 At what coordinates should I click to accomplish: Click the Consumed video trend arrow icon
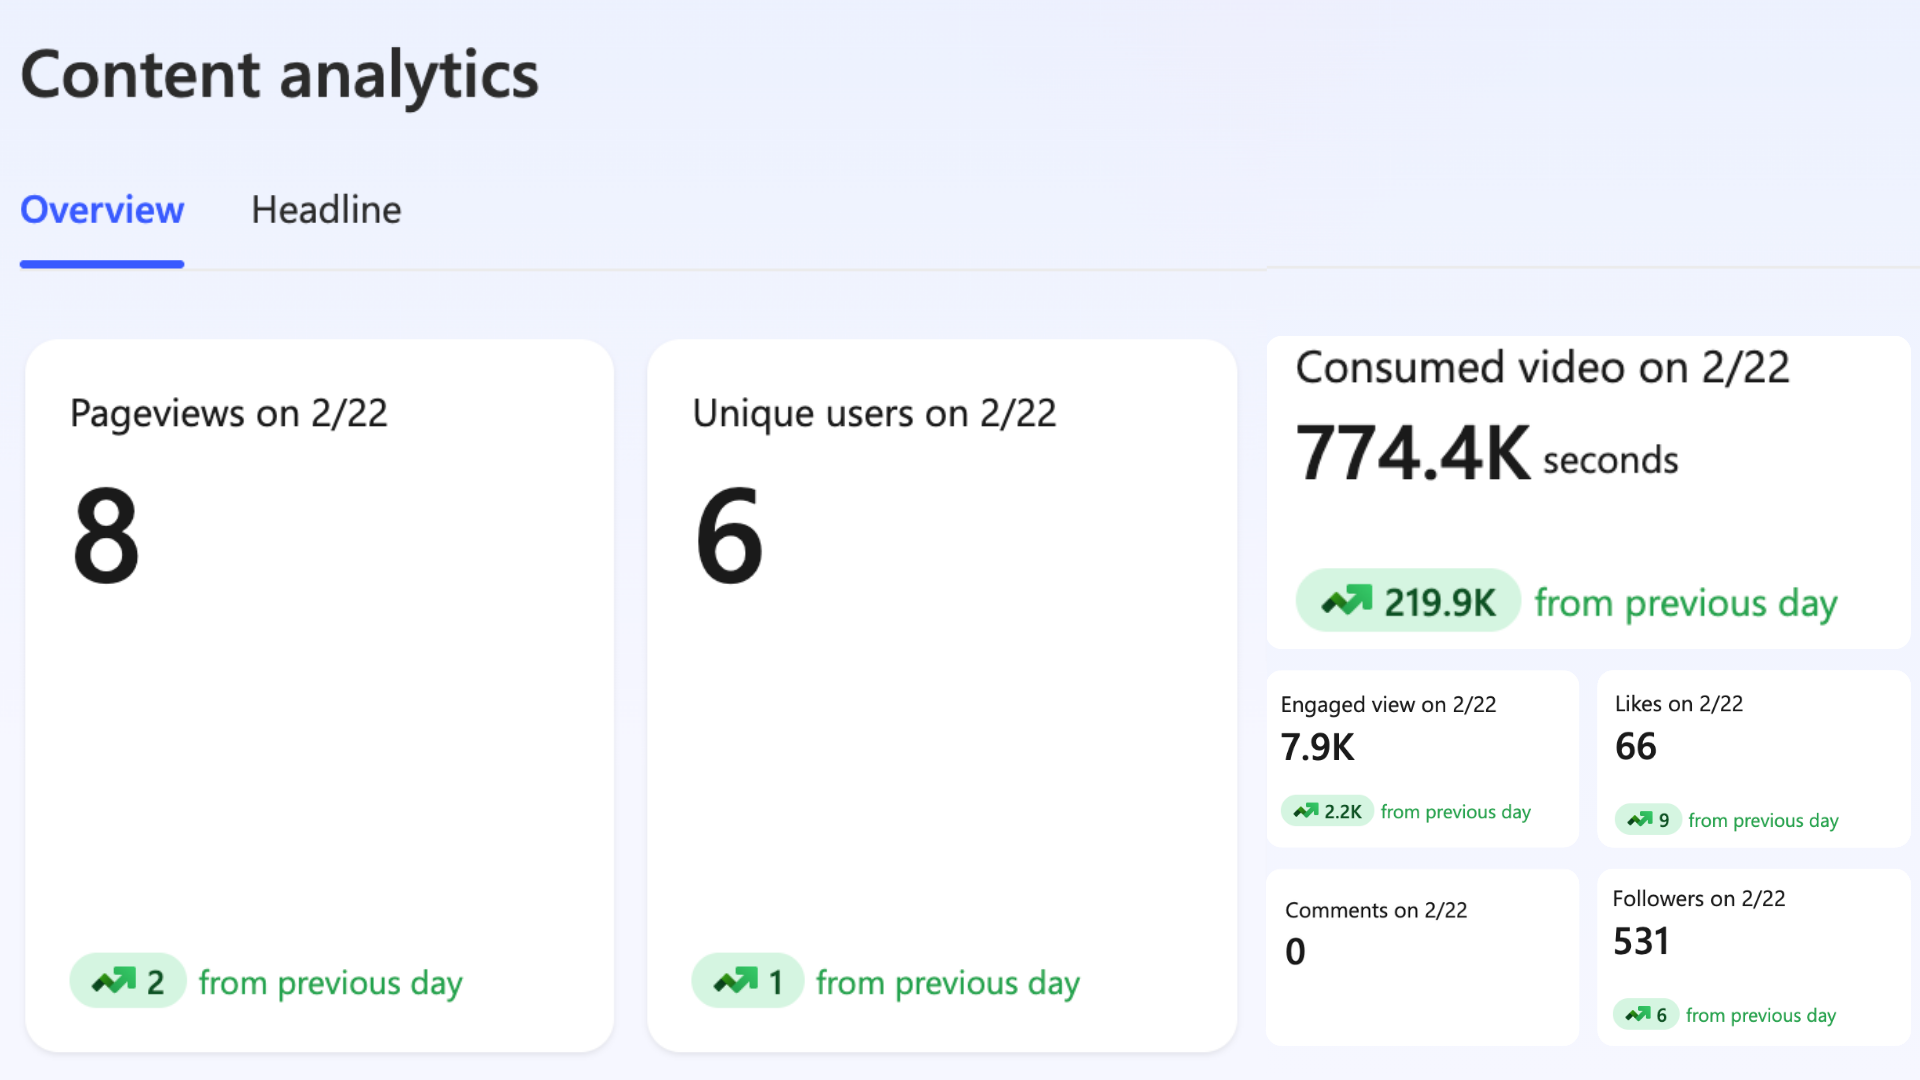click(1347, 601)
